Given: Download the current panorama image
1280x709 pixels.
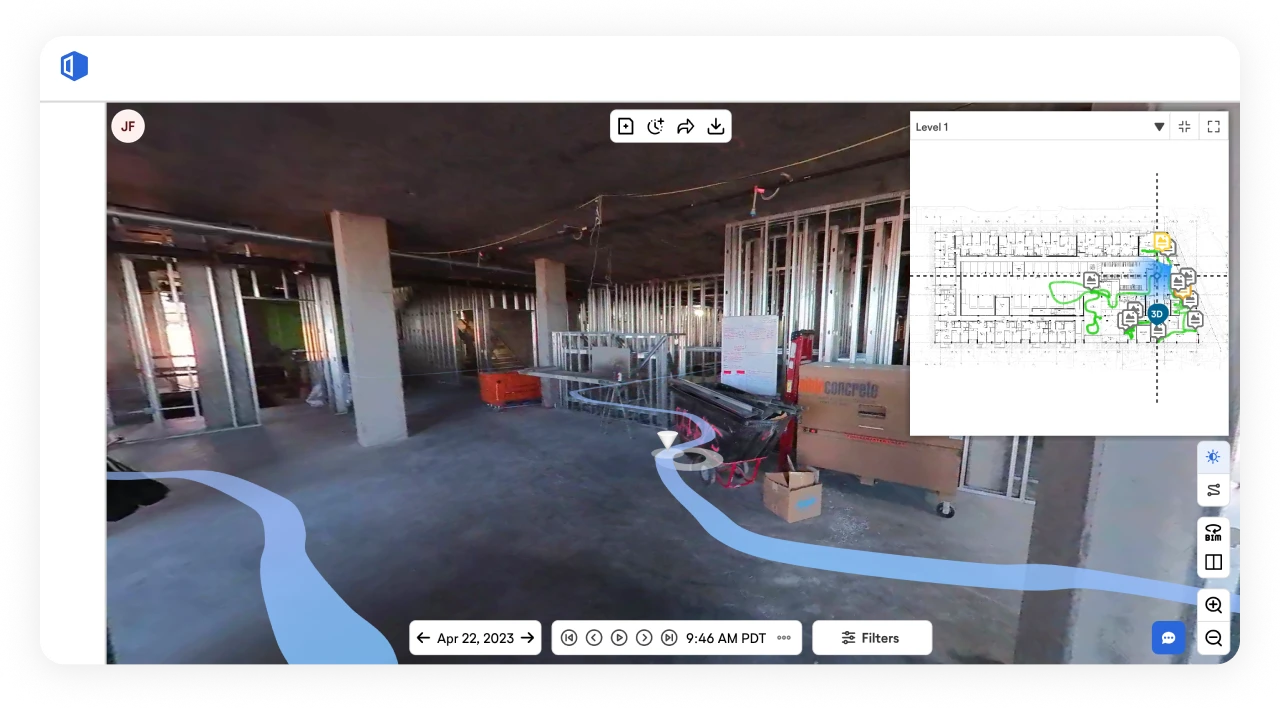Looking at the screenshot, I should (x=716, y=126).
